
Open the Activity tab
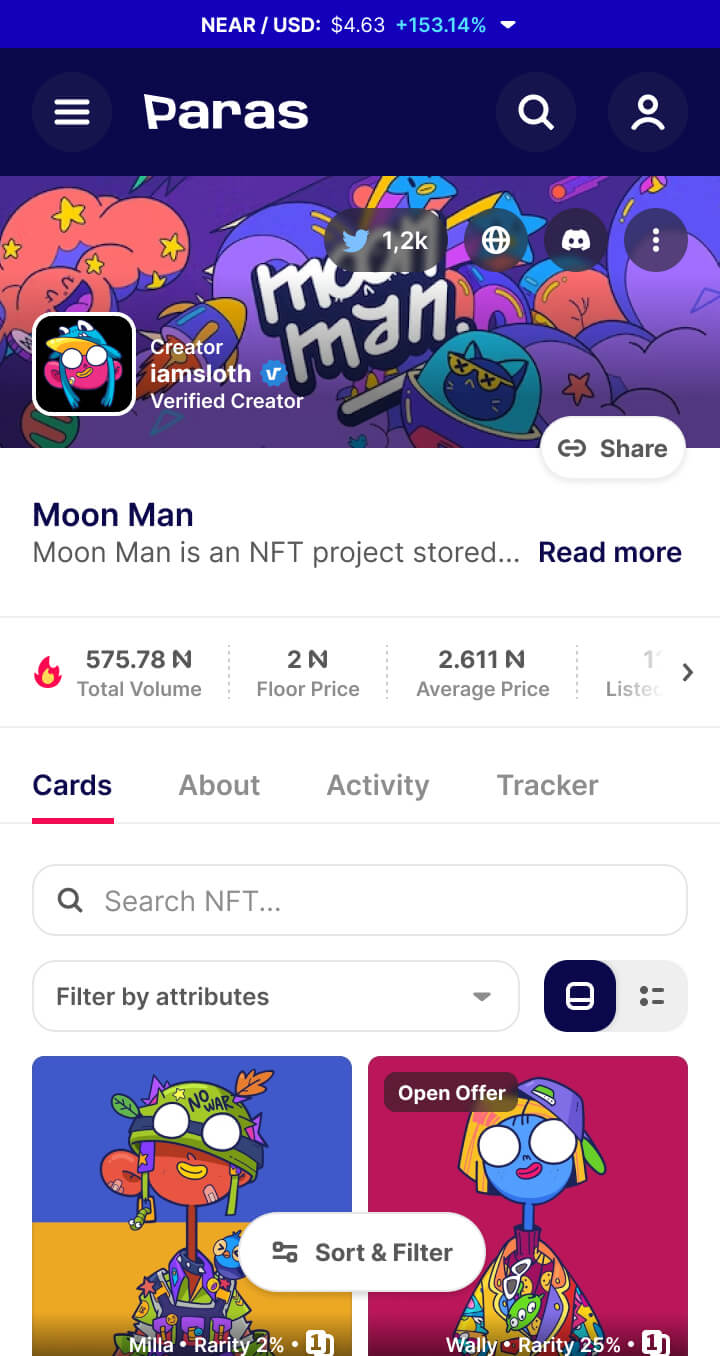(x=378, y=785)
